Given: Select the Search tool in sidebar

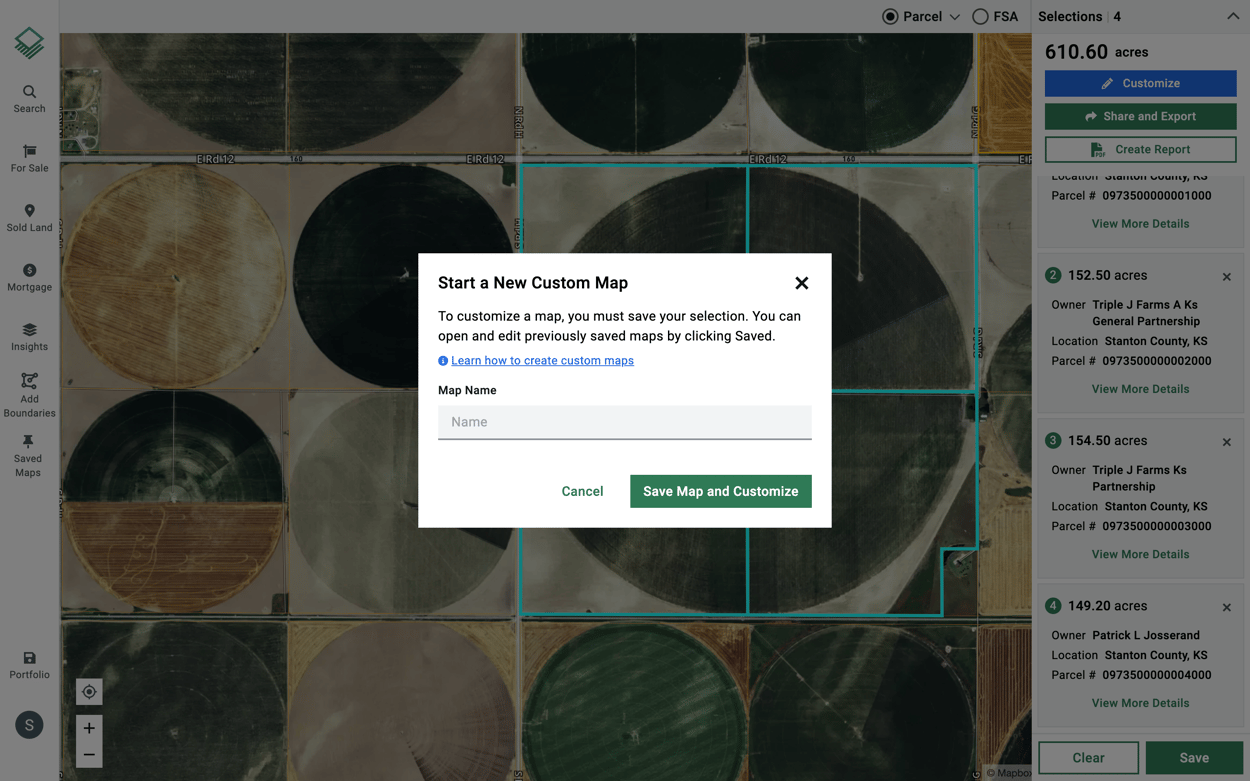Looking at the screenshot, I should coord(29,97).
